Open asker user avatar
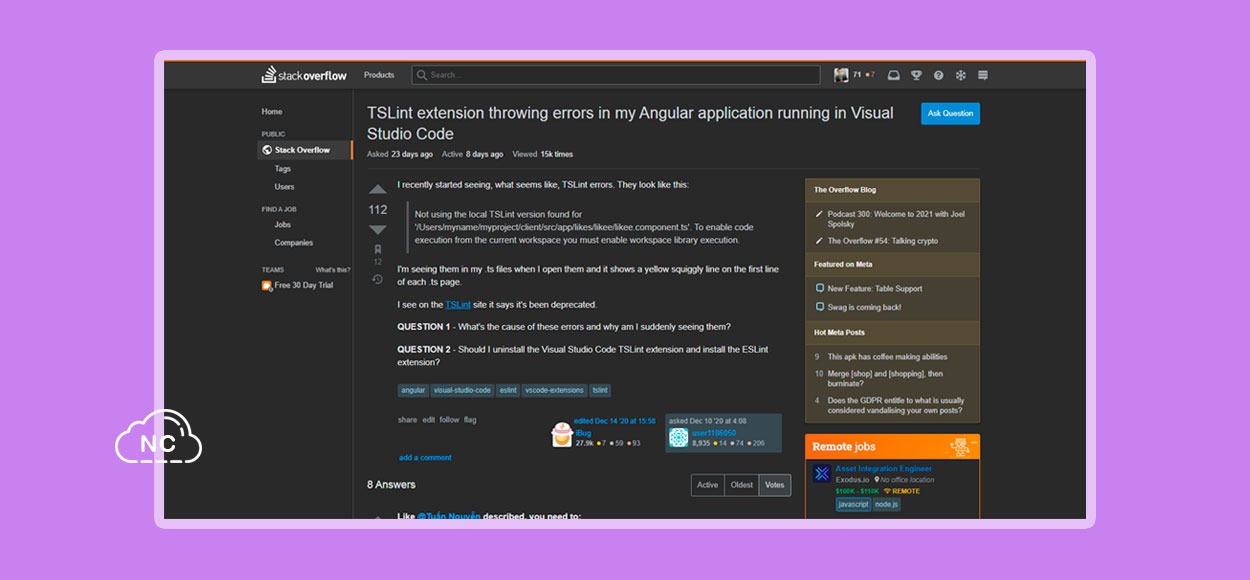1250x580 pixels. 679,437
